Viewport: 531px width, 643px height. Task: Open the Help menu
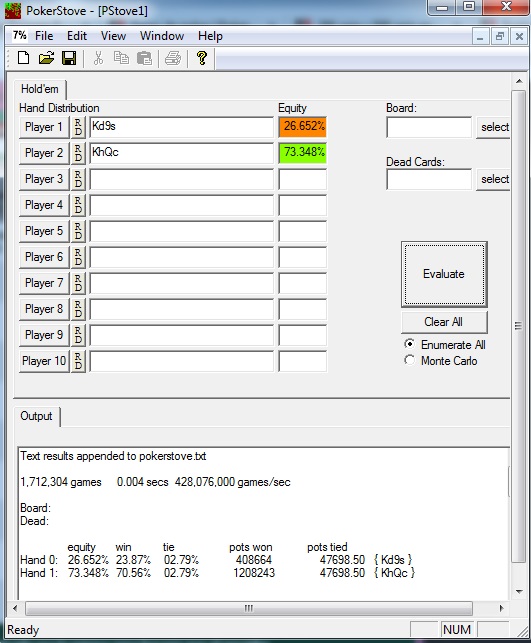(210, 36)
